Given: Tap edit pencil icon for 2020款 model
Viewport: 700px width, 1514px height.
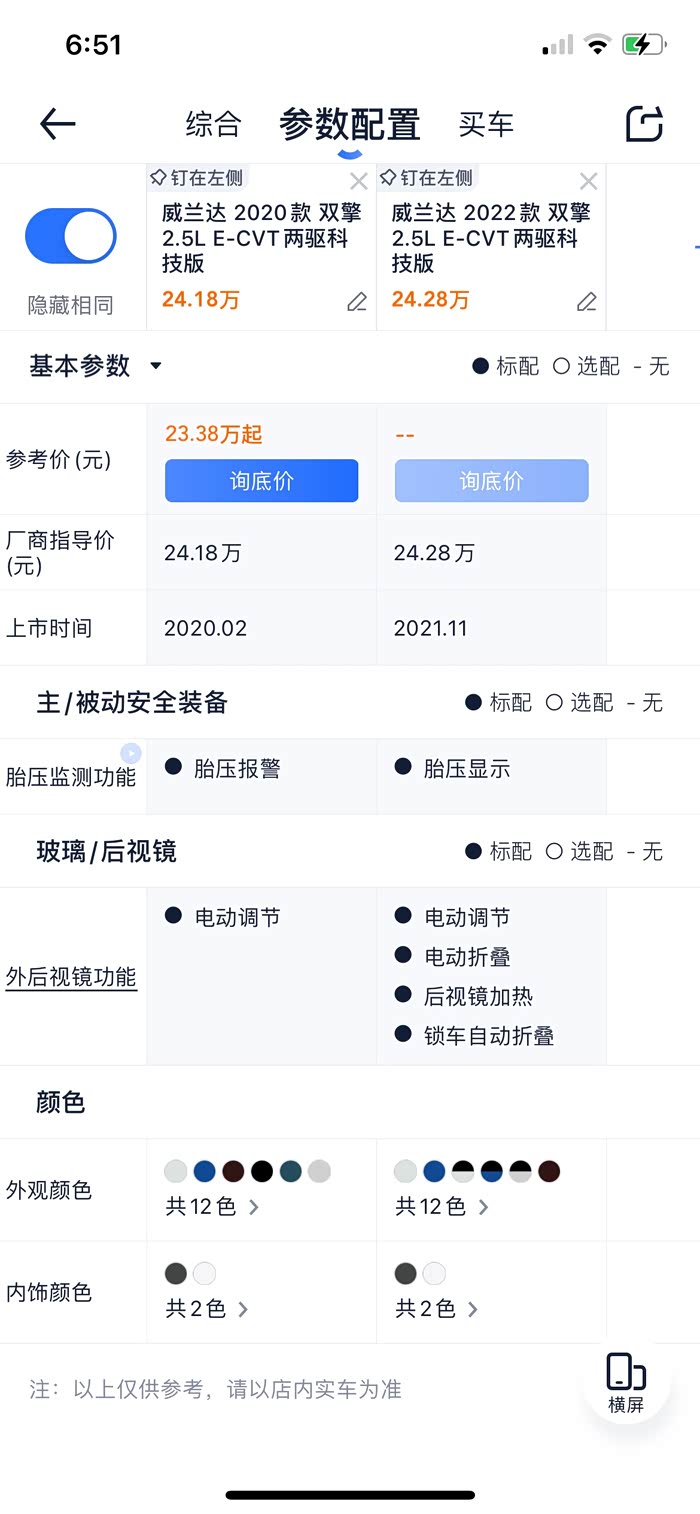Looking at the screenshot, I should pos(357,301).
